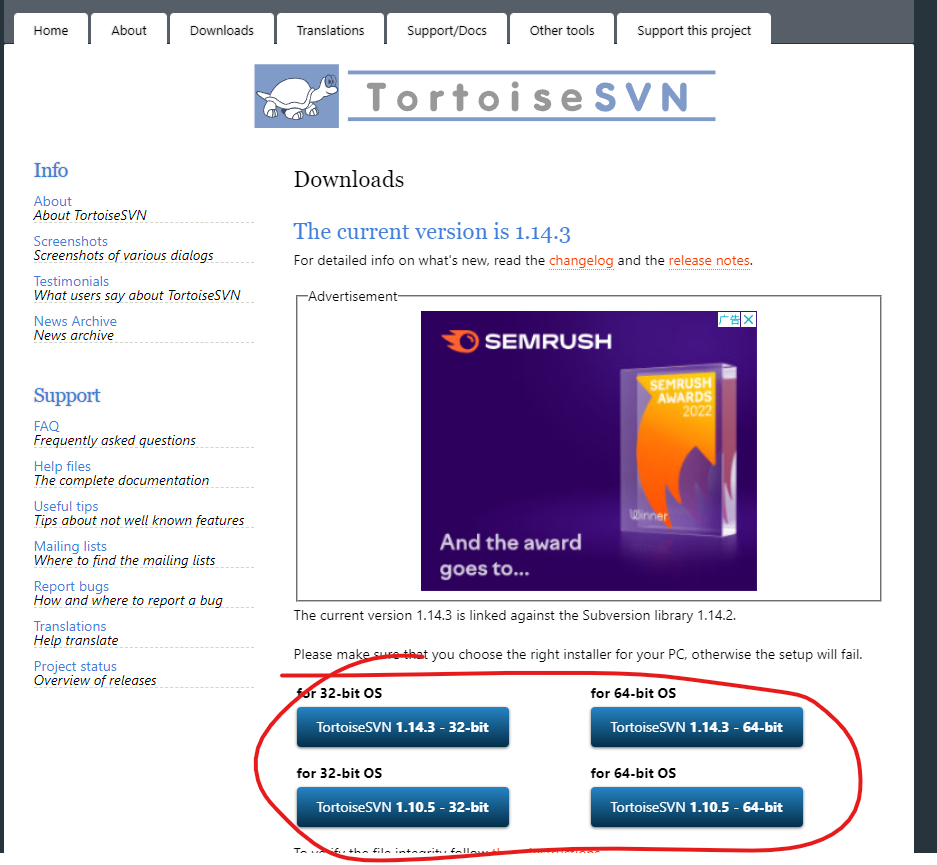
Task: Click the Semrush advertisement banner
Action: (589, 451)
